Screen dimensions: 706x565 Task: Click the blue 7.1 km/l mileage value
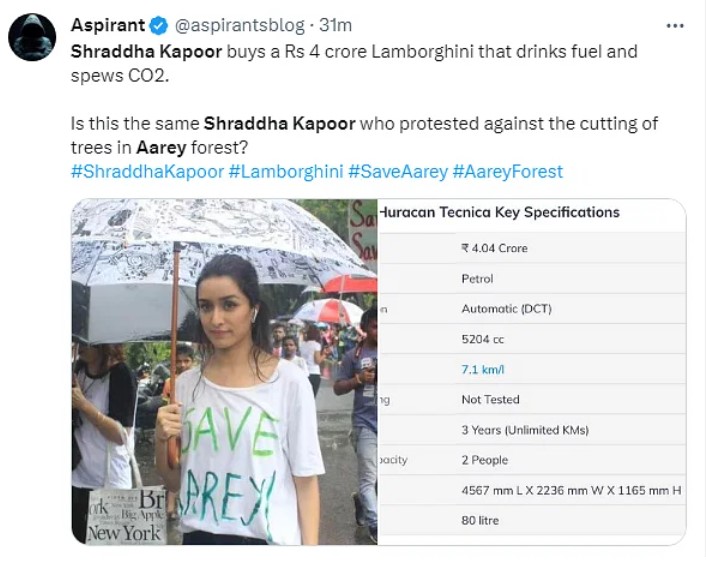click(x=476, y=369)
